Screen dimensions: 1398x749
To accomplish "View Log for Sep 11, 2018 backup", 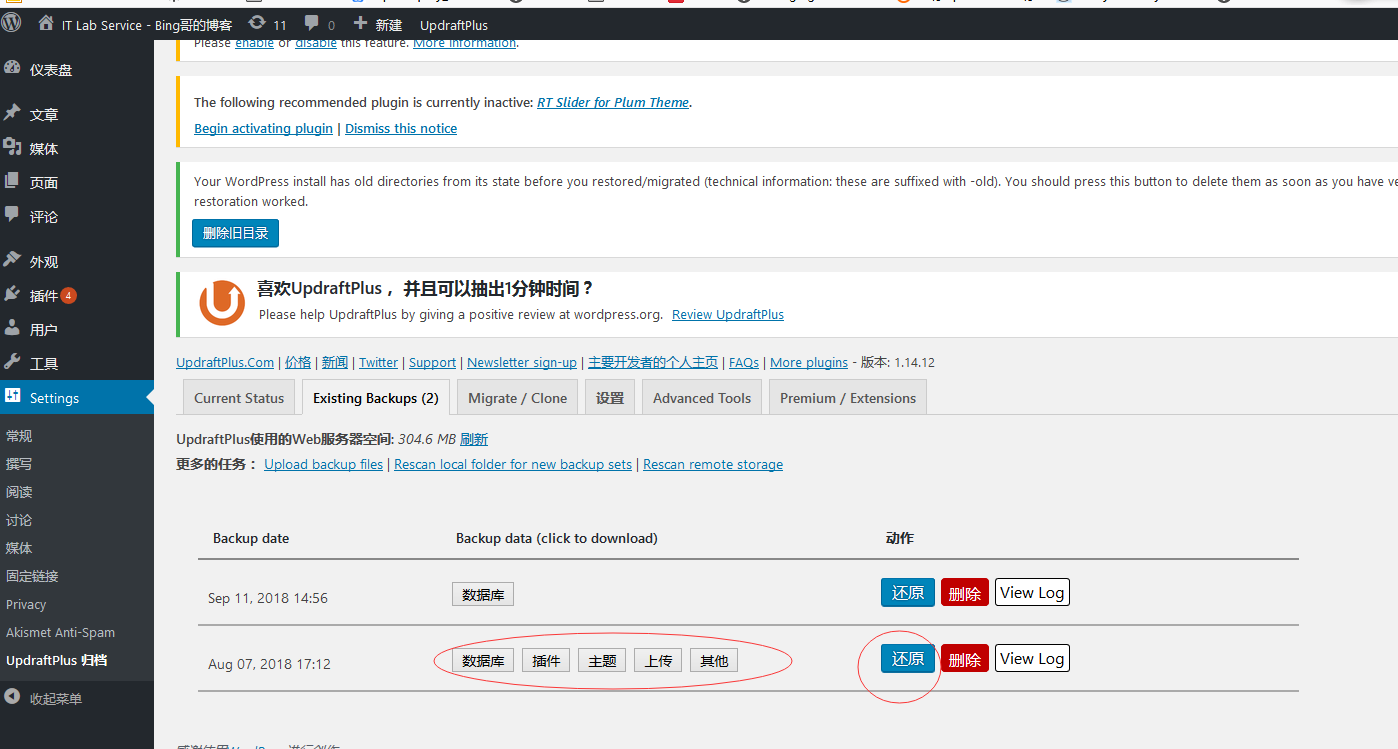I will click(x=1032, y=592).
